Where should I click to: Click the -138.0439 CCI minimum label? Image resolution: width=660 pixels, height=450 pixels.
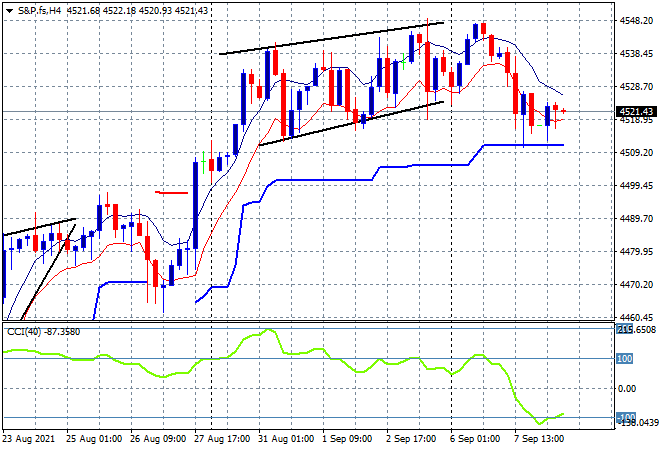(636, 423)
